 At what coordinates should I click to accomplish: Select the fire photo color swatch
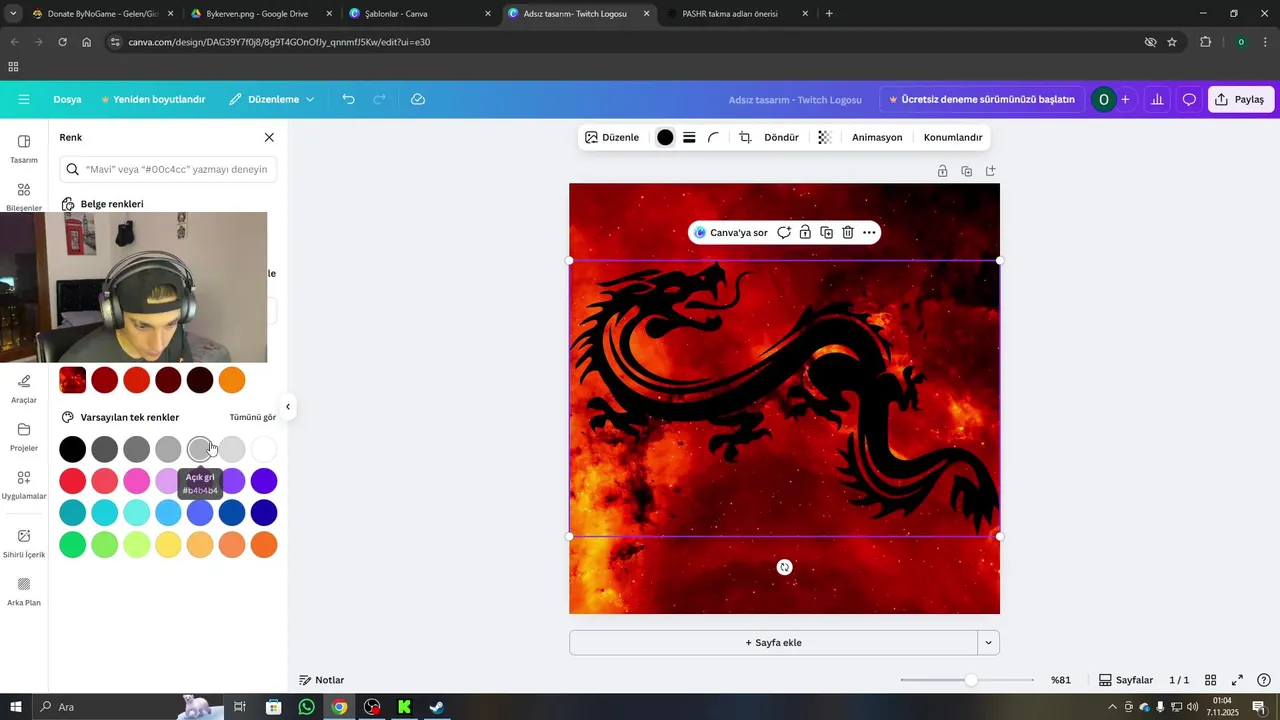tap(72, 380)
